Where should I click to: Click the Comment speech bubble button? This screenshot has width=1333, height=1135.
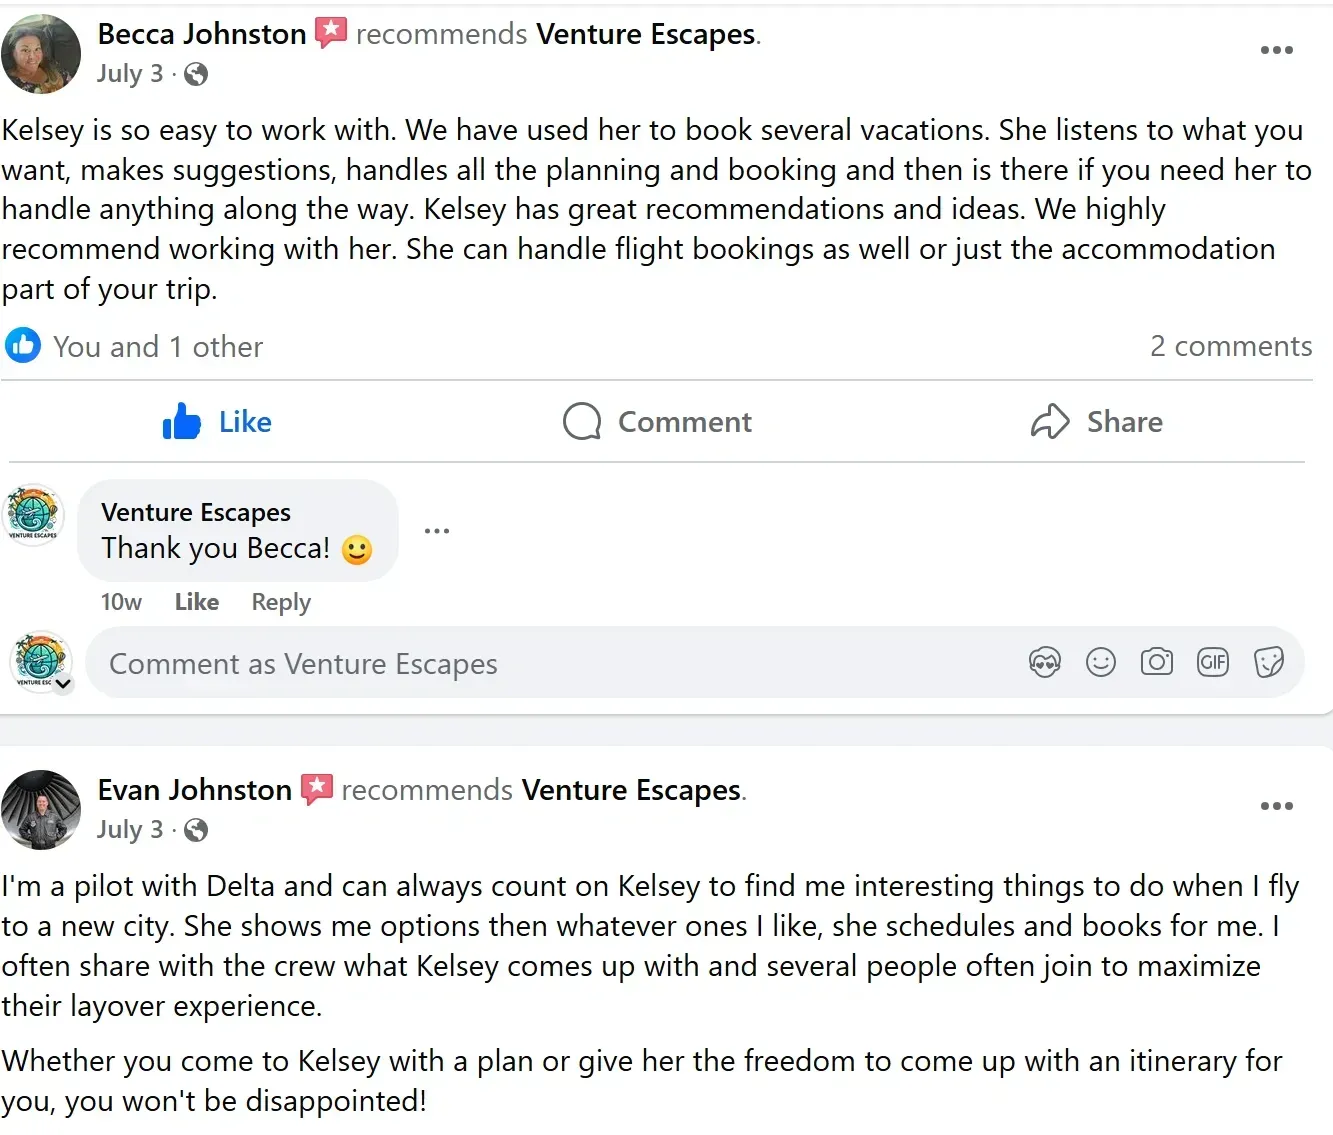[x=657, y=422]
